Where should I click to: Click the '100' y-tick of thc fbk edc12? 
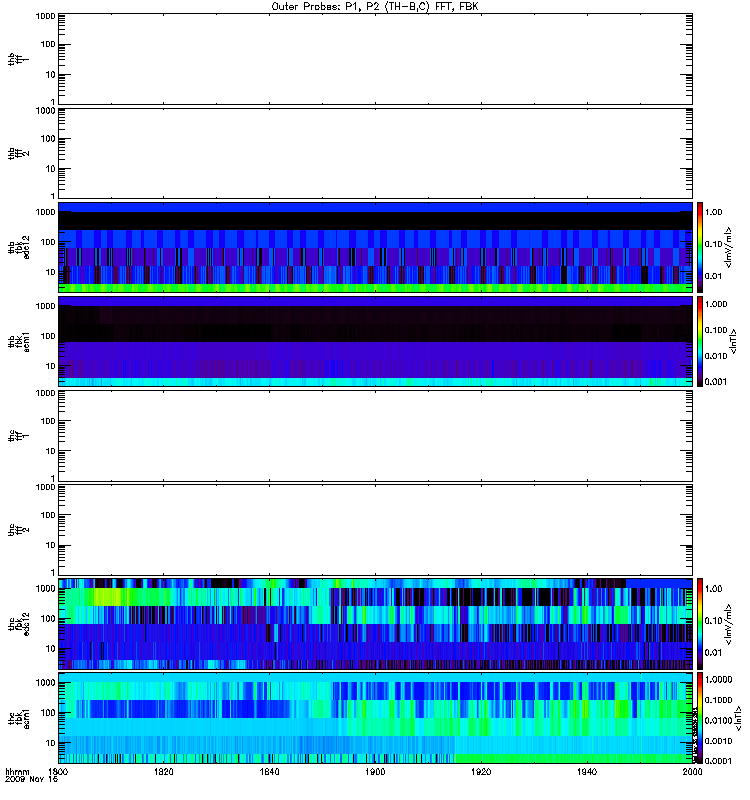pyautogui.click(x=47, y=619)
